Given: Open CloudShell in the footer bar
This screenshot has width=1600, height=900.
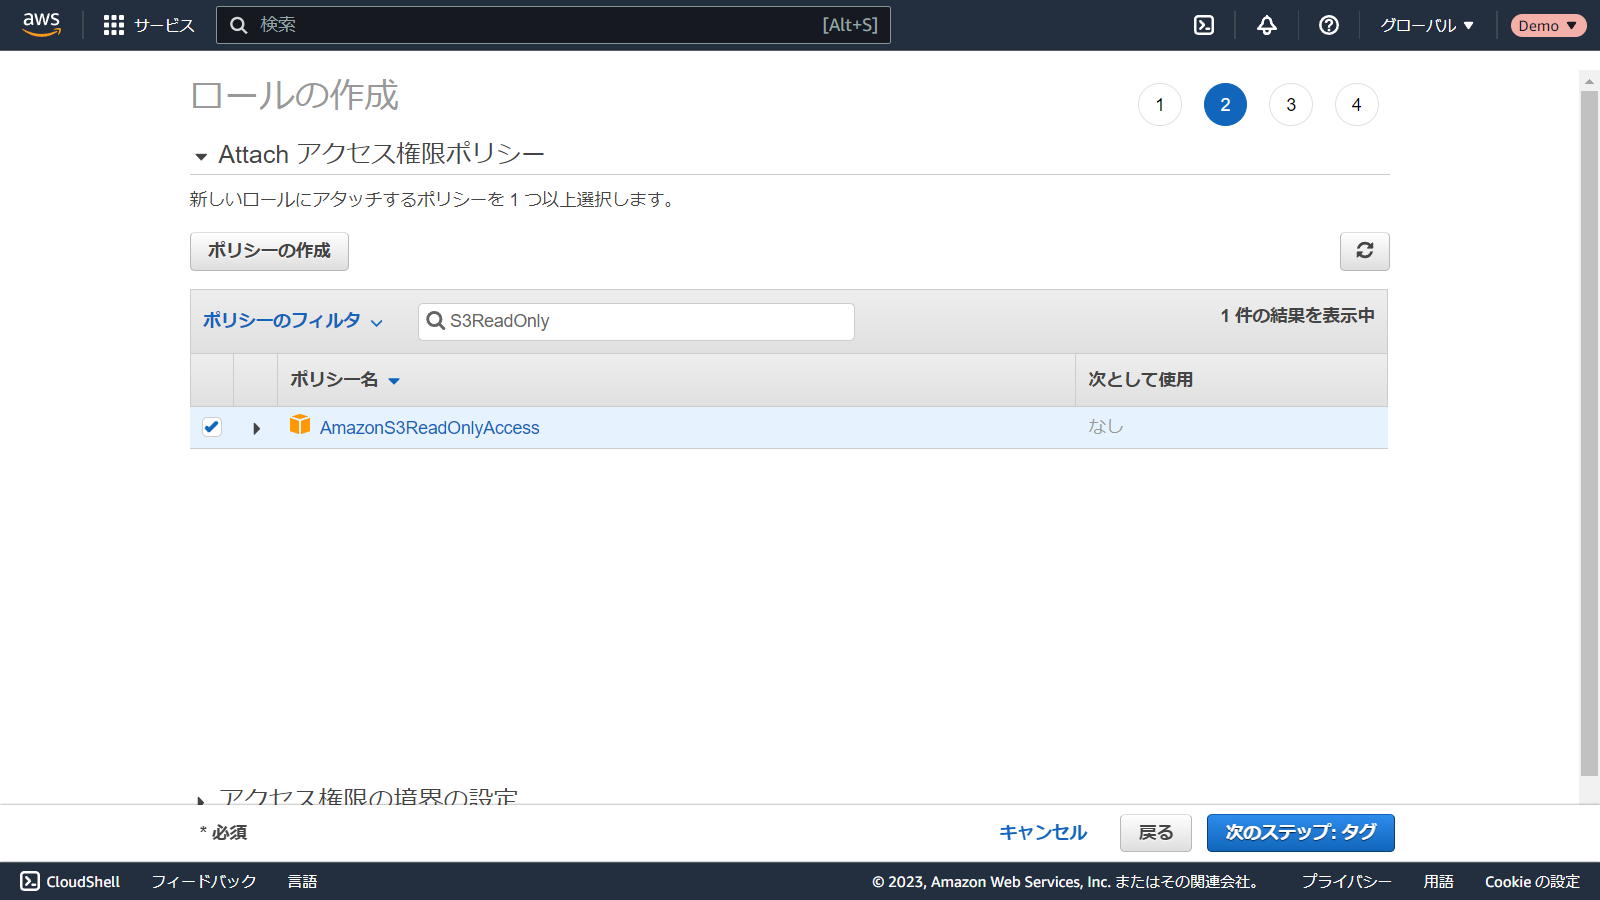Looking at the screenshot, I should tap(70, 881).
